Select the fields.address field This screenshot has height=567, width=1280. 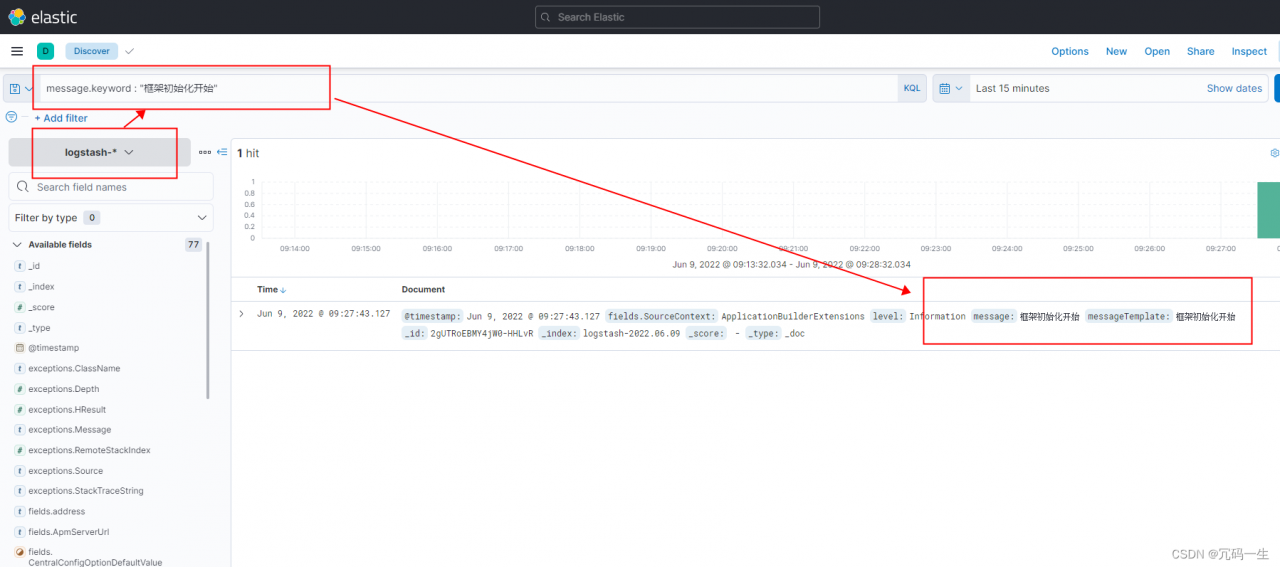[56, 512]
